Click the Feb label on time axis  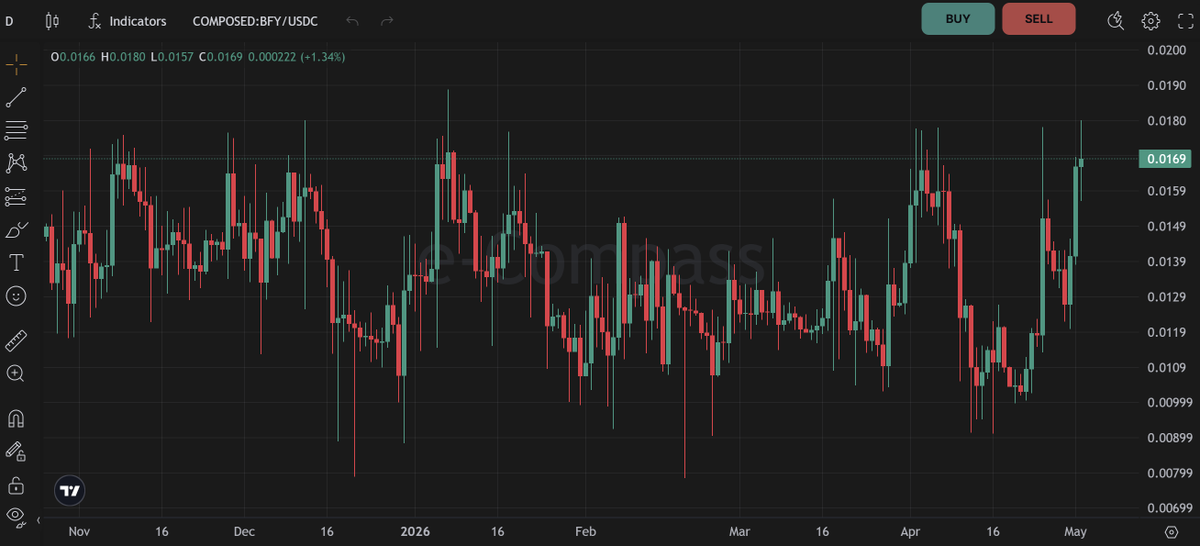pos(586,531)
